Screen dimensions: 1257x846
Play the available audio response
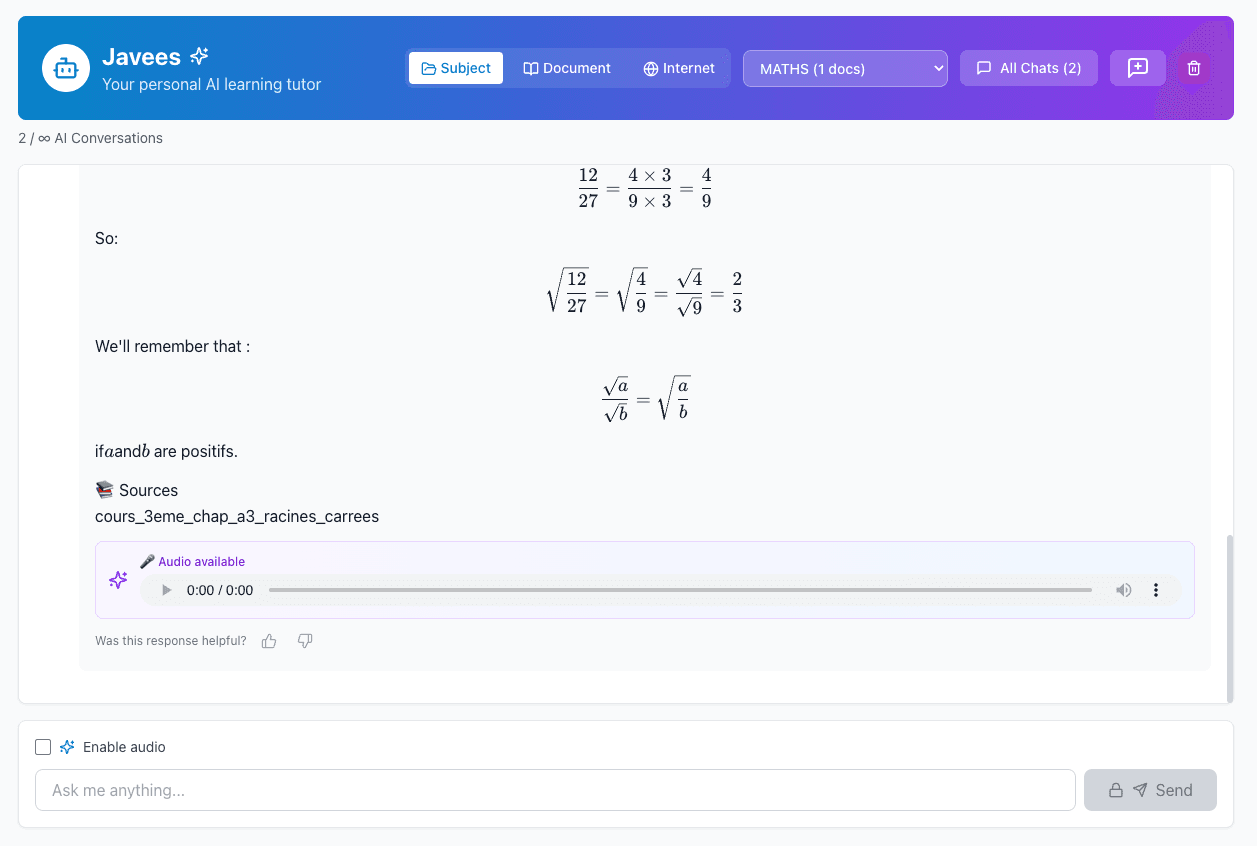click(x=167, y=590)
